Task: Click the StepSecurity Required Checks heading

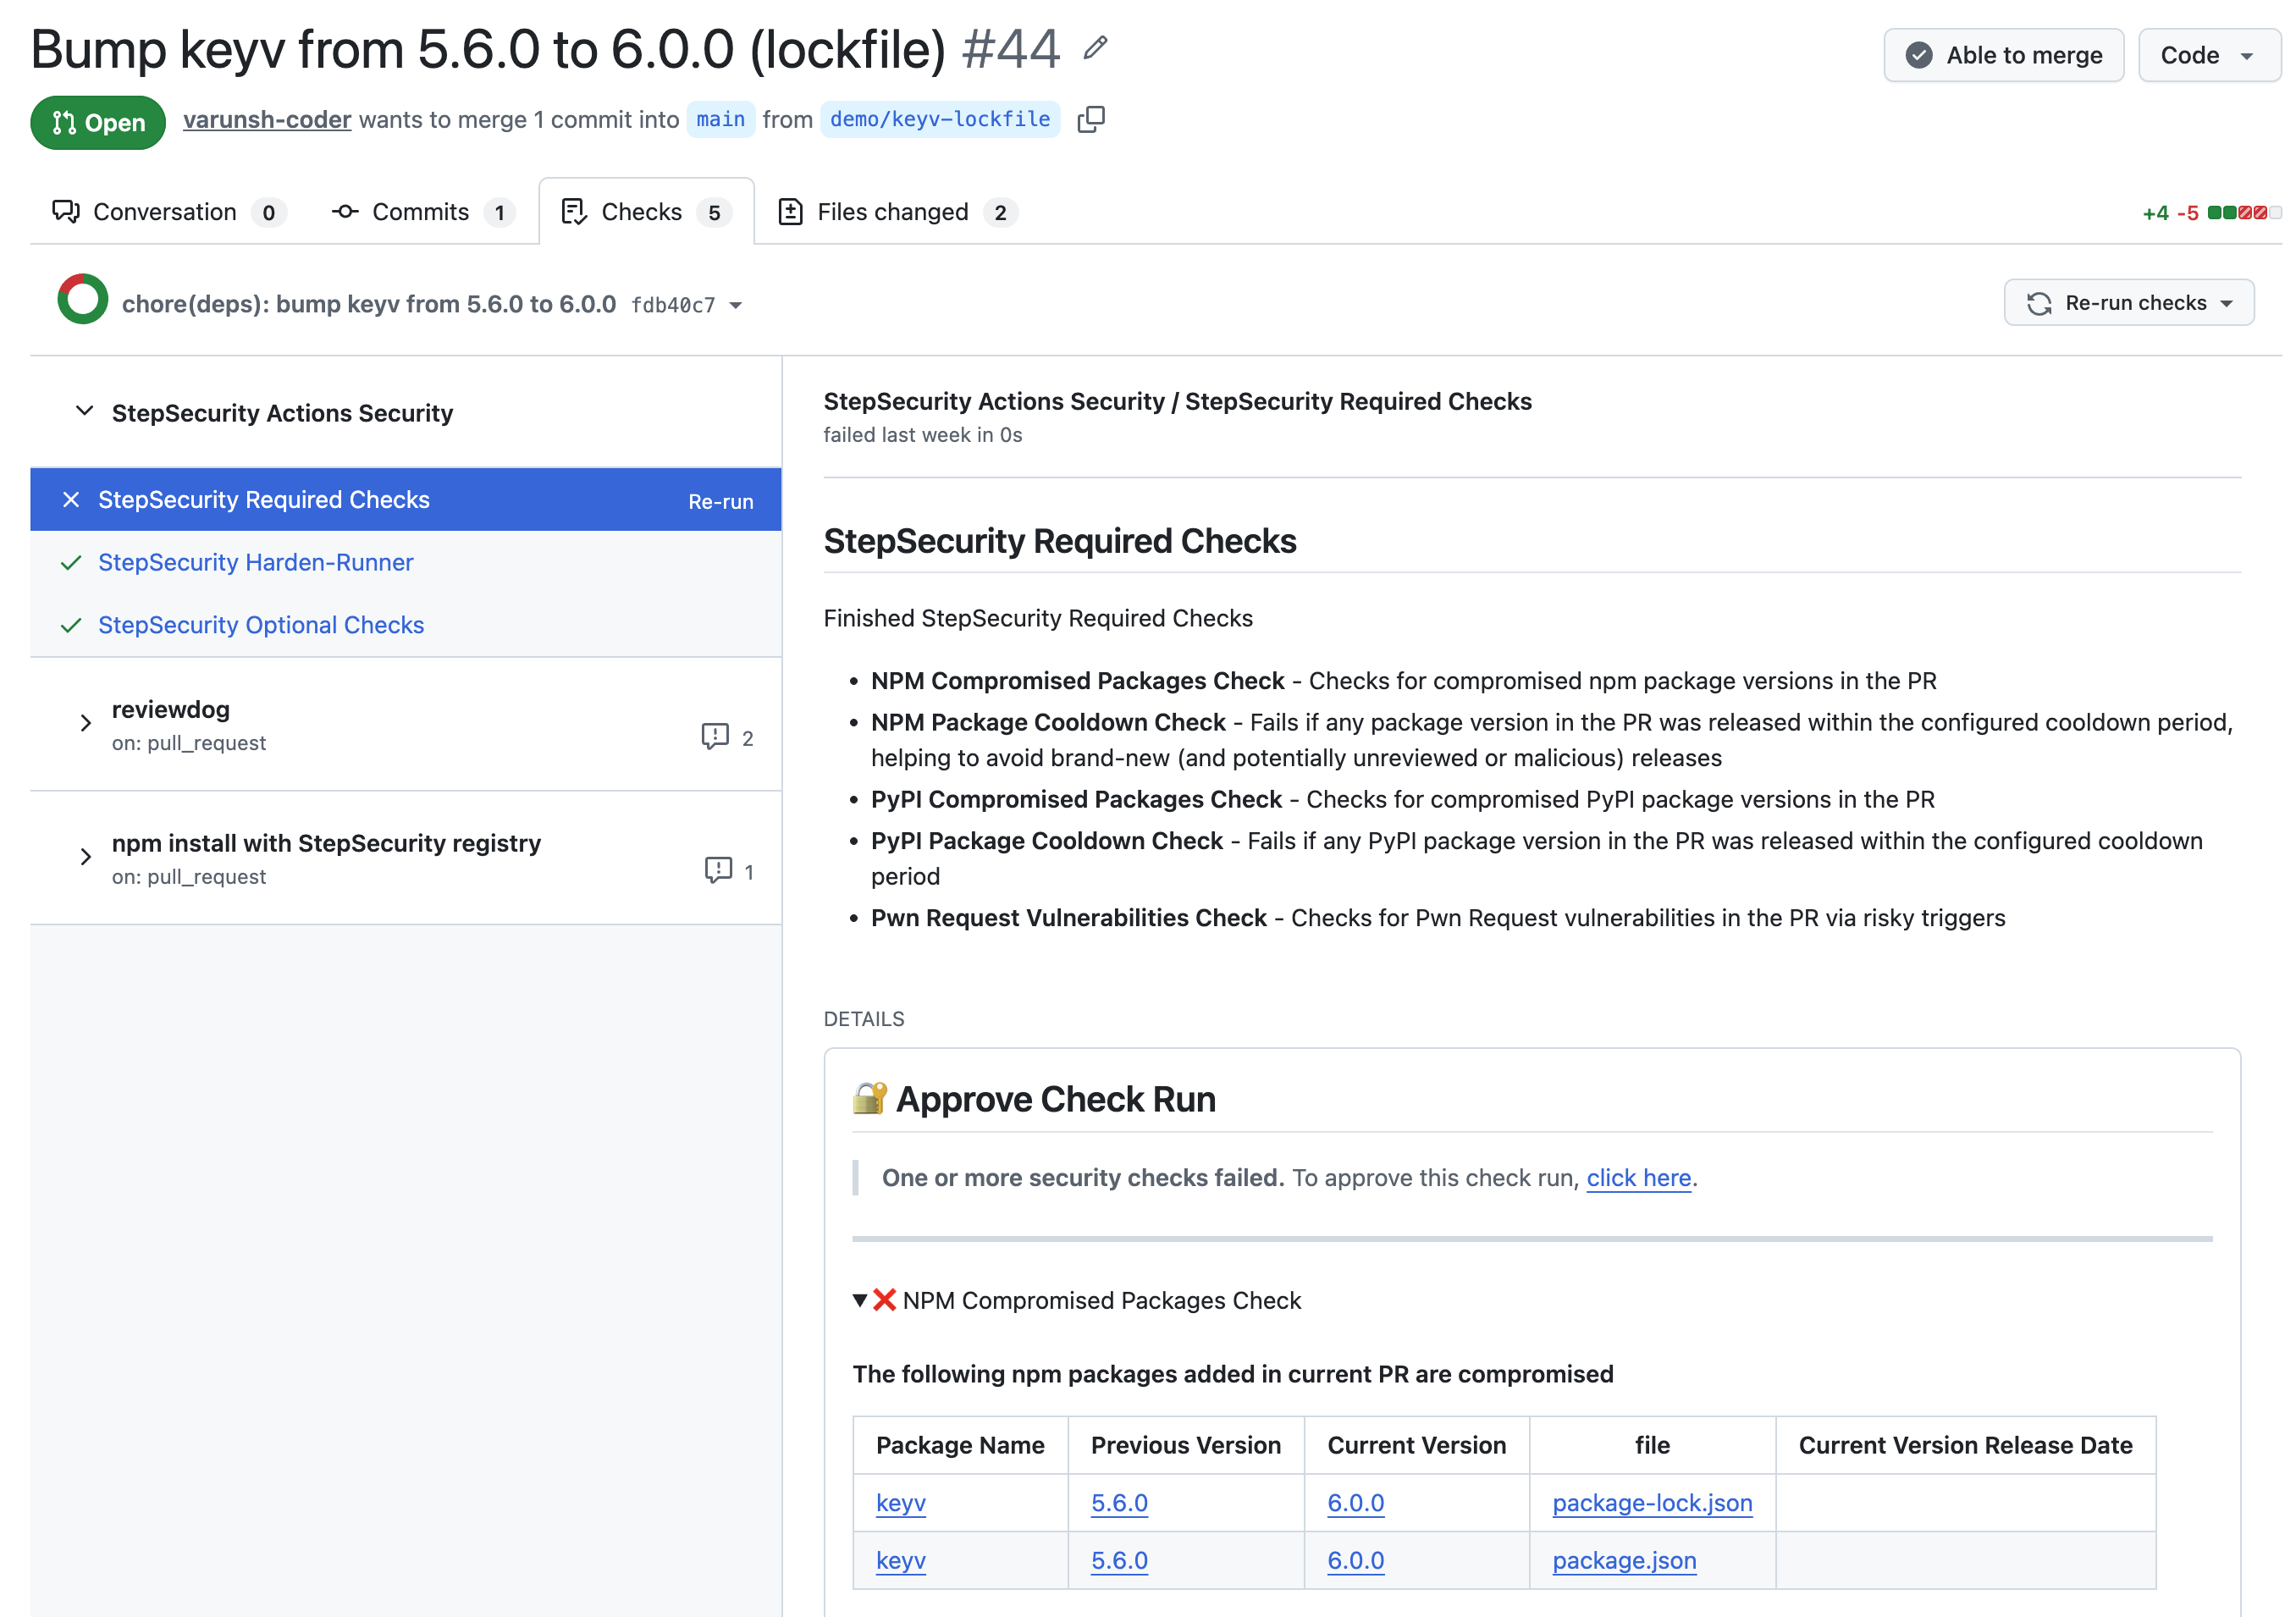Action: point(1059,540)
